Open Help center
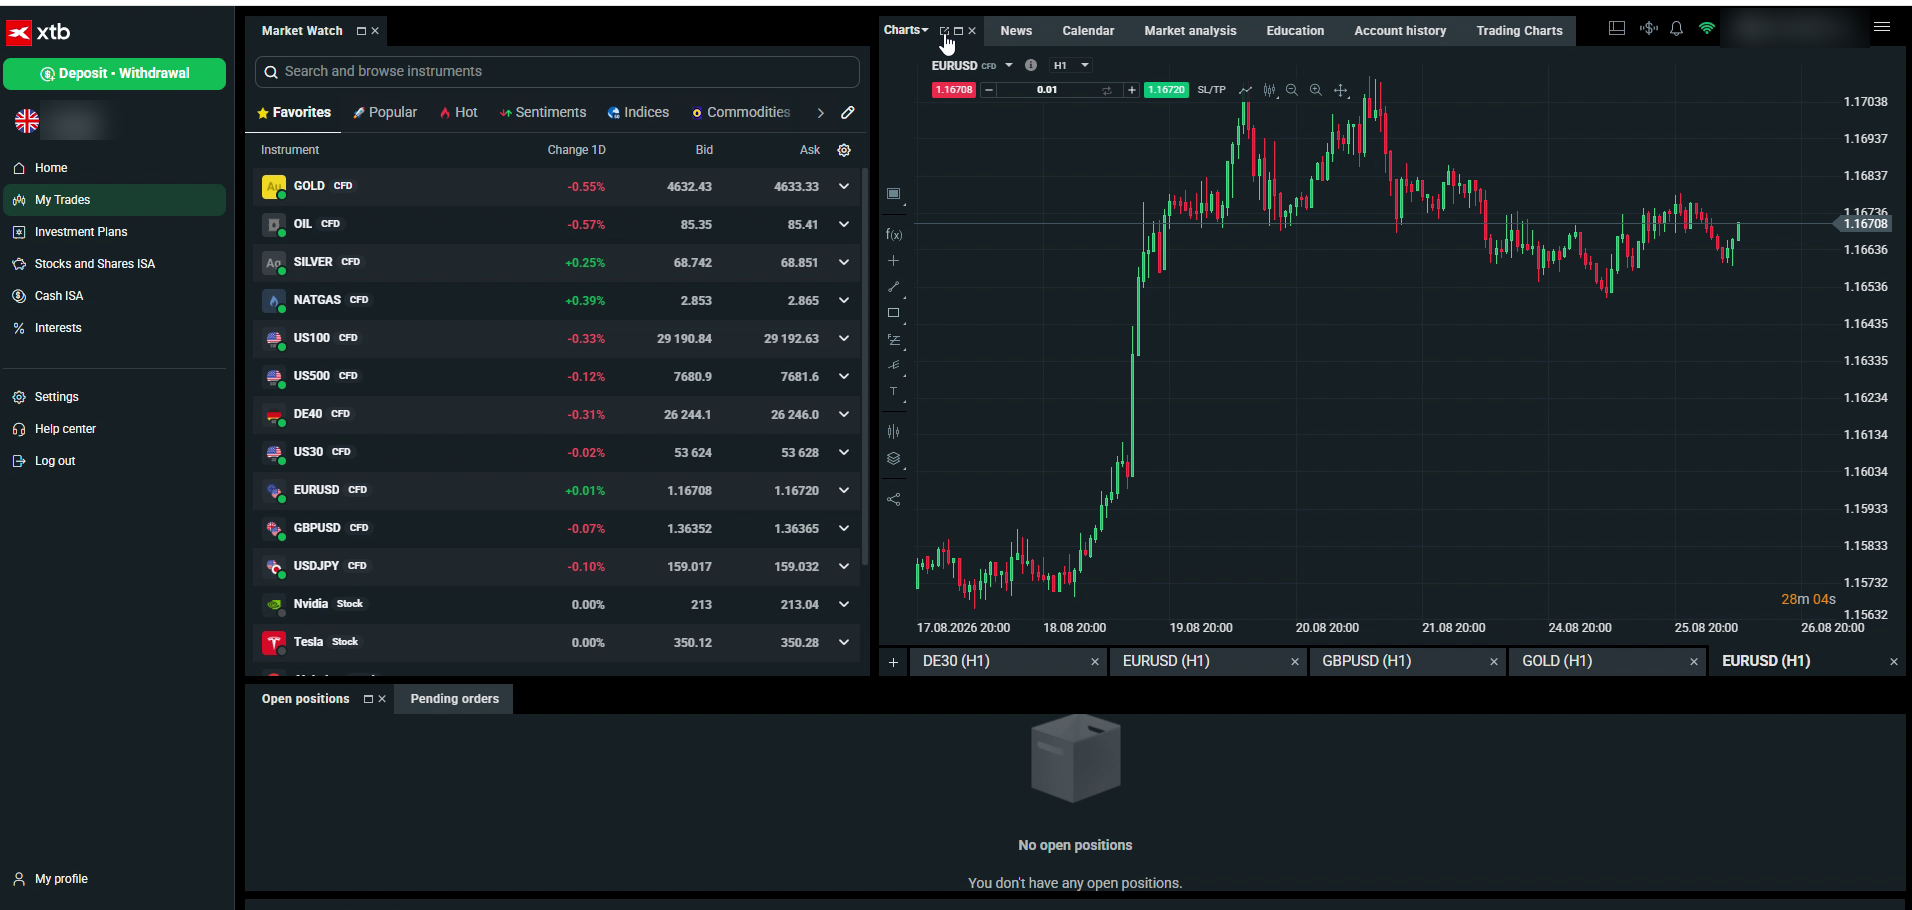1912x910 pixels. tap(65, 429)
